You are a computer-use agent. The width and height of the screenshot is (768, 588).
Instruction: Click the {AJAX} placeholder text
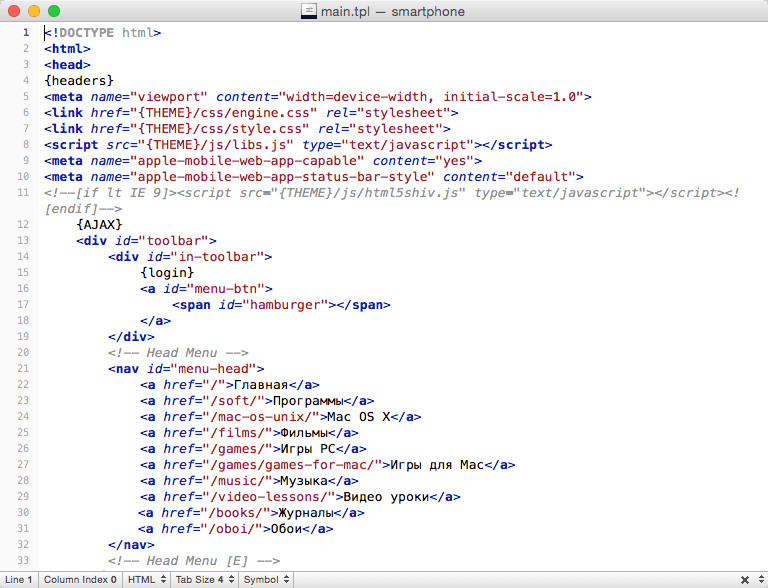click(99, 225)
